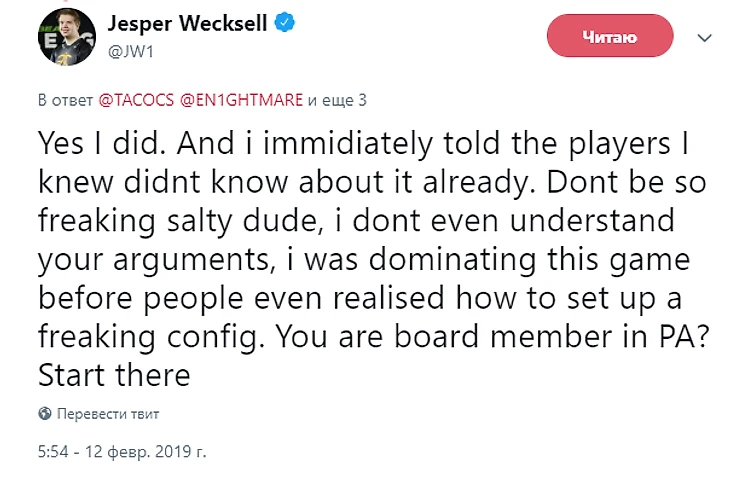
Task: Toggle the red Читаю follow button
Action: pos(608,38)
